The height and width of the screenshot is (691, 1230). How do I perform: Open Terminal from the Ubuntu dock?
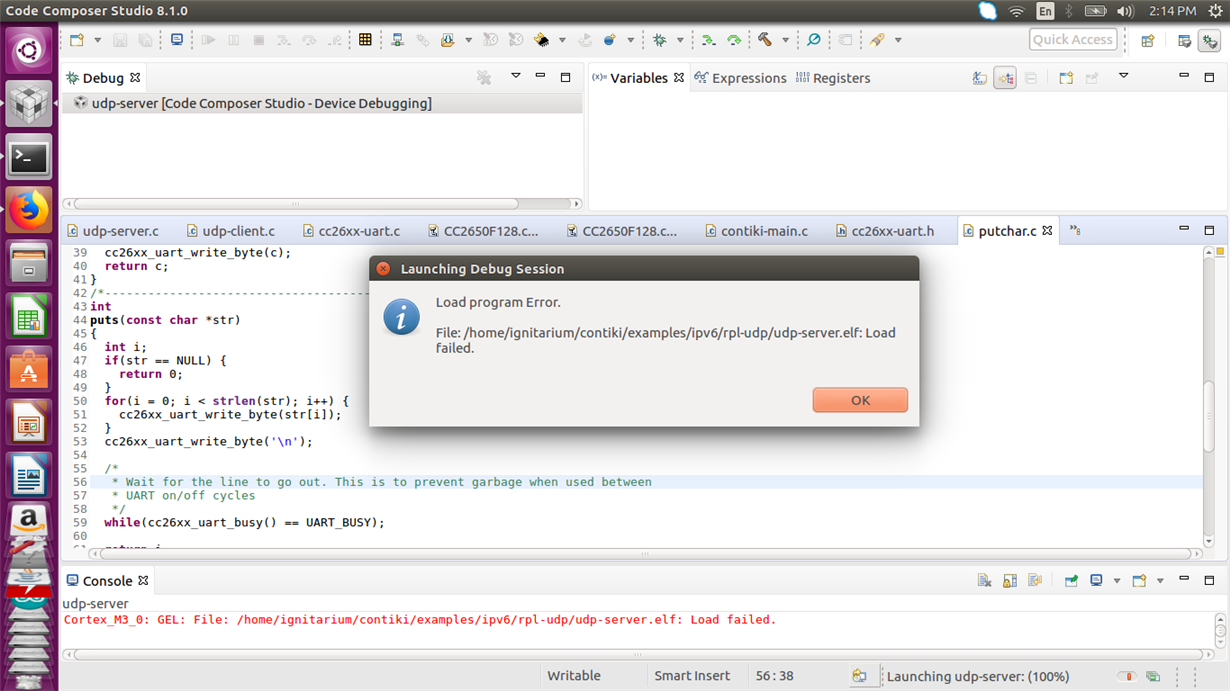(x=29, y=157)
